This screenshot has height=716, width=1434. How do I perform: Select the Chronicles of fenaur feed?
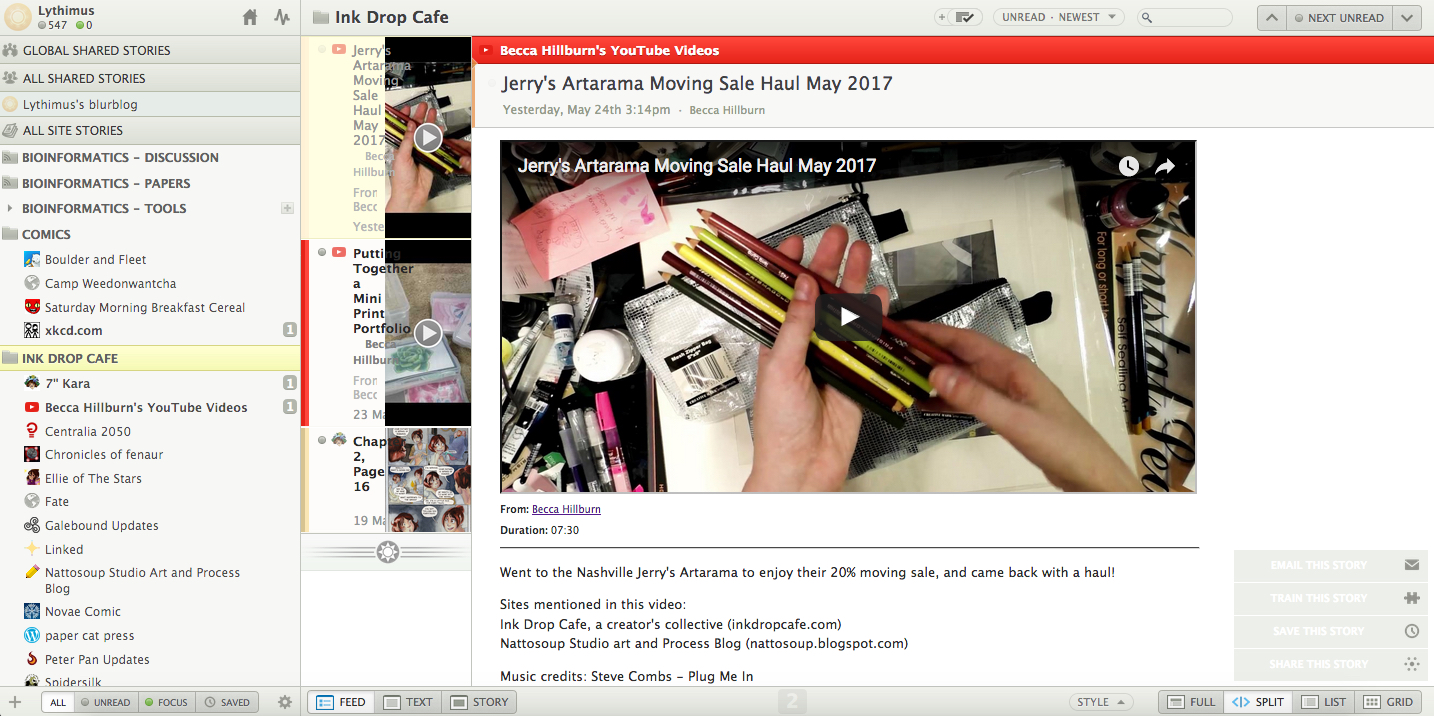pos(104,454)
